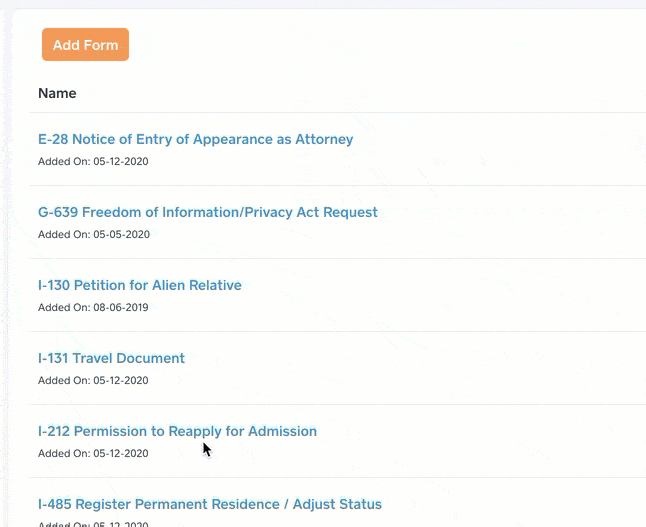Open E-28 Notice of Entry of Appearance form
This screenshot has width=646, height=527.
(x=195, y=139)
